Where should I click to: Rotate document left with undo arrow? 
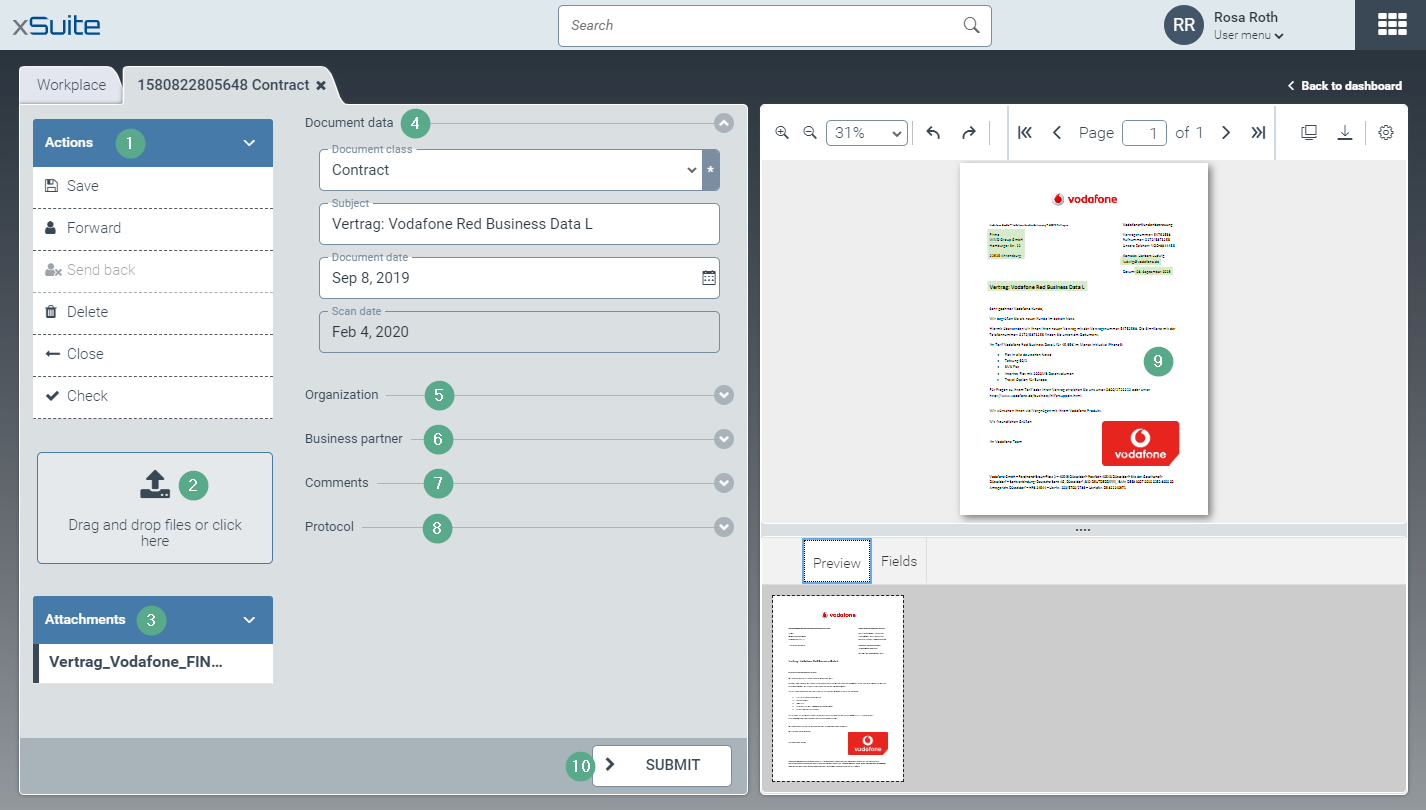[933, 133]
